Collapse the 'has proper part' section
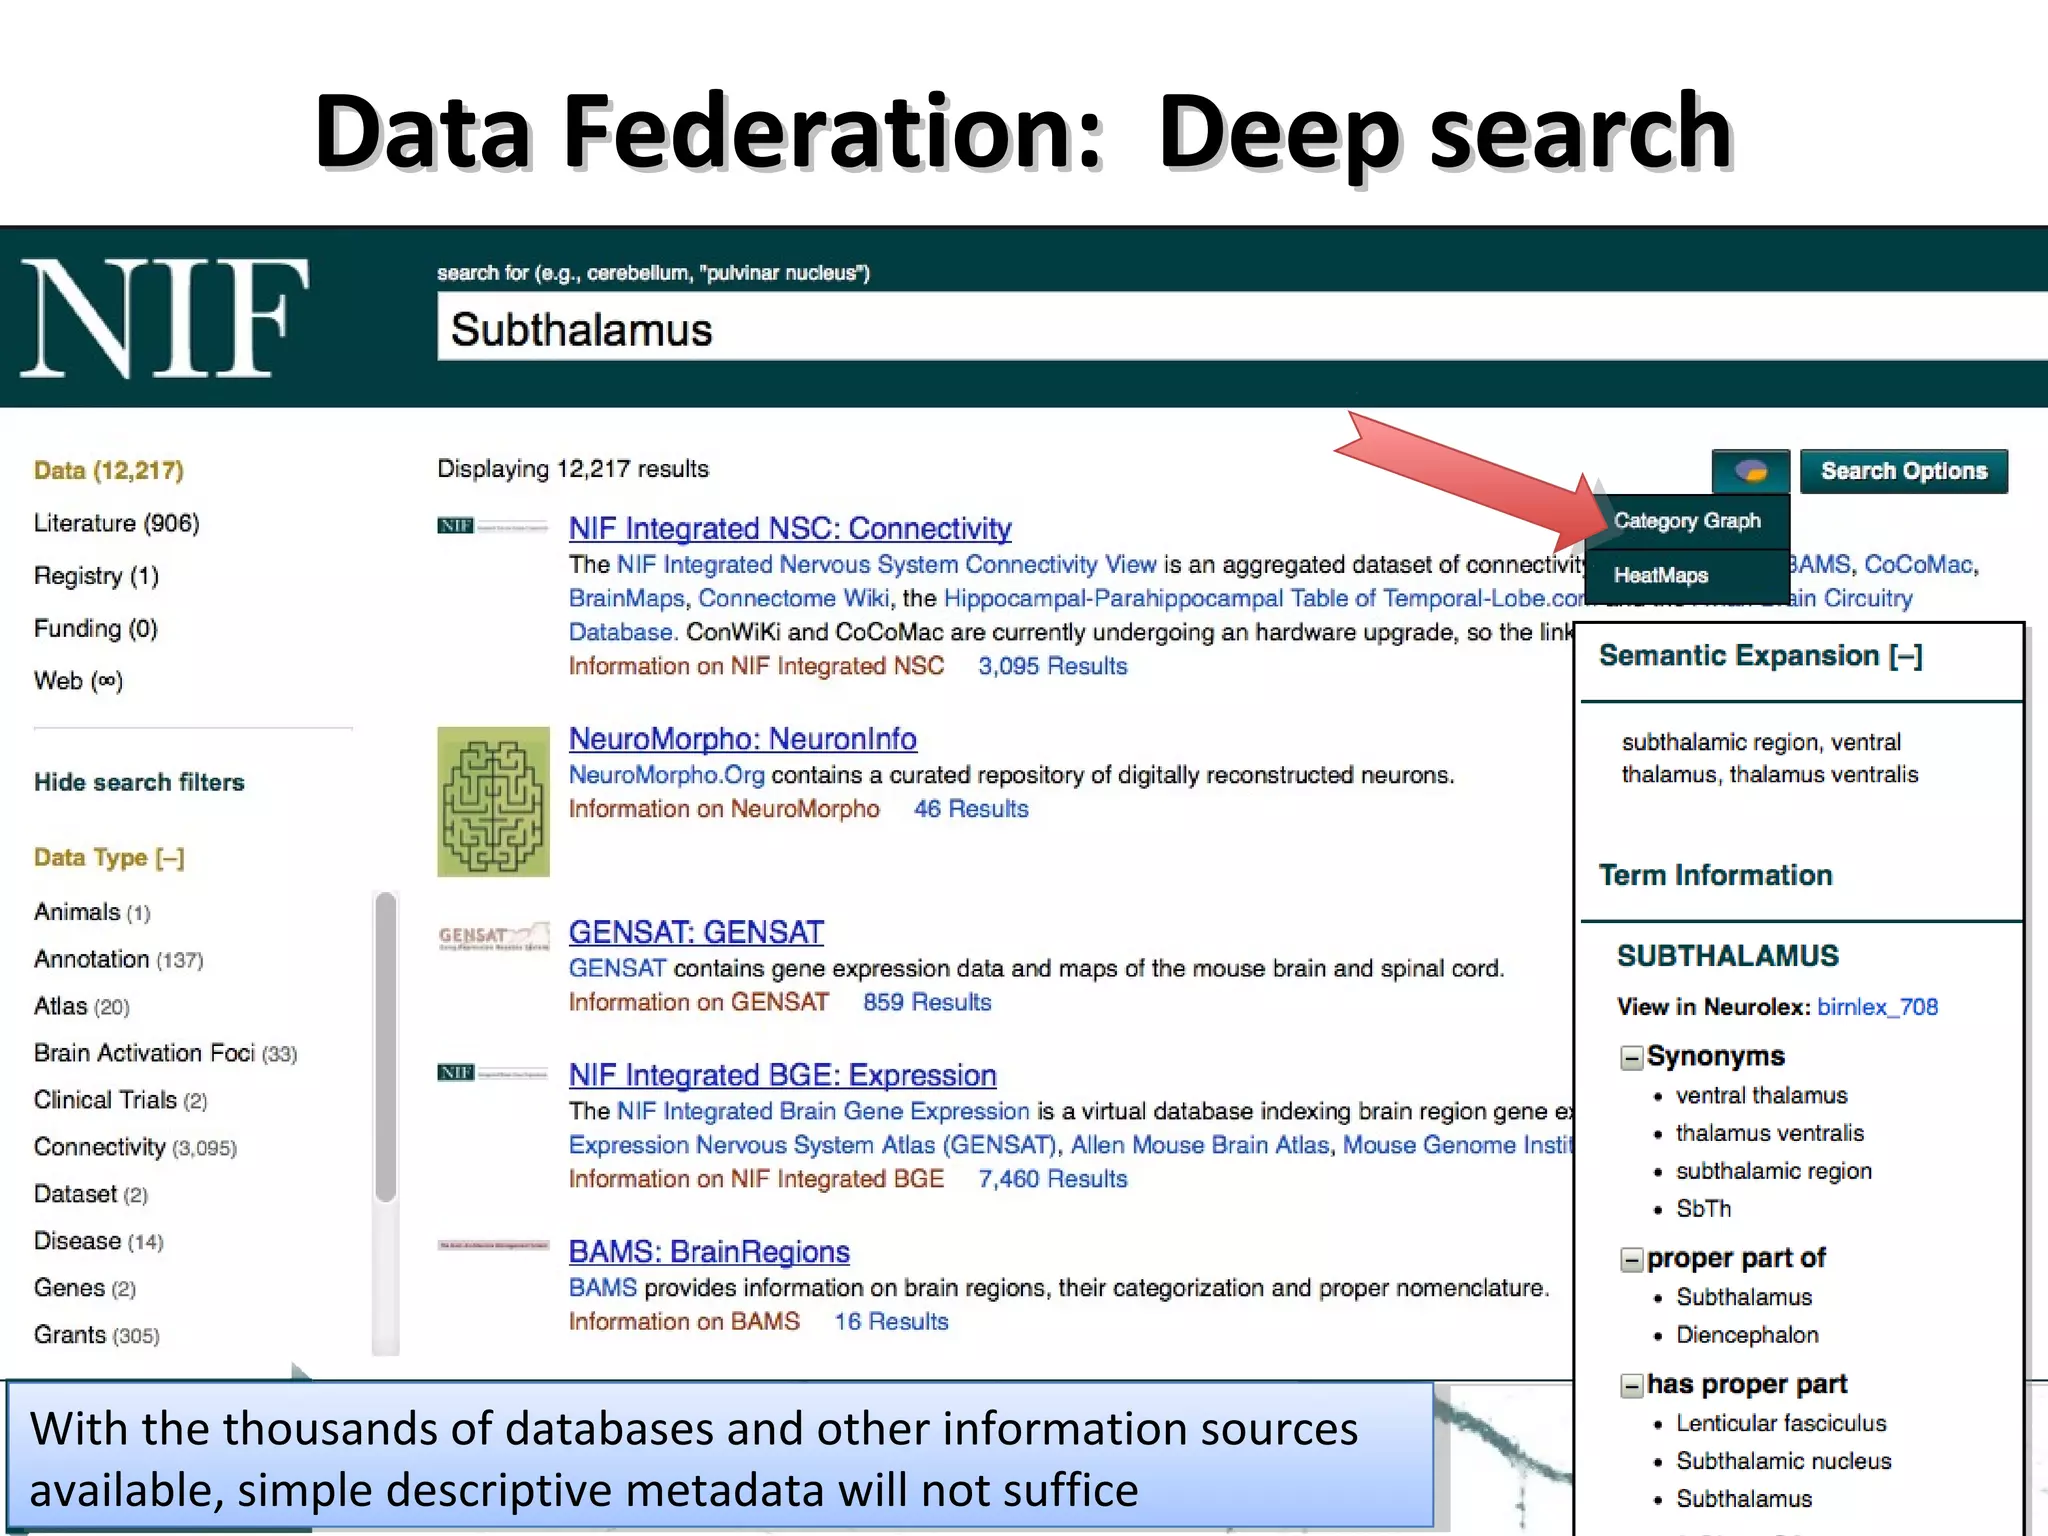The width and height of the screenshot is (2048, 1536). click(x=1631, y=1386)
